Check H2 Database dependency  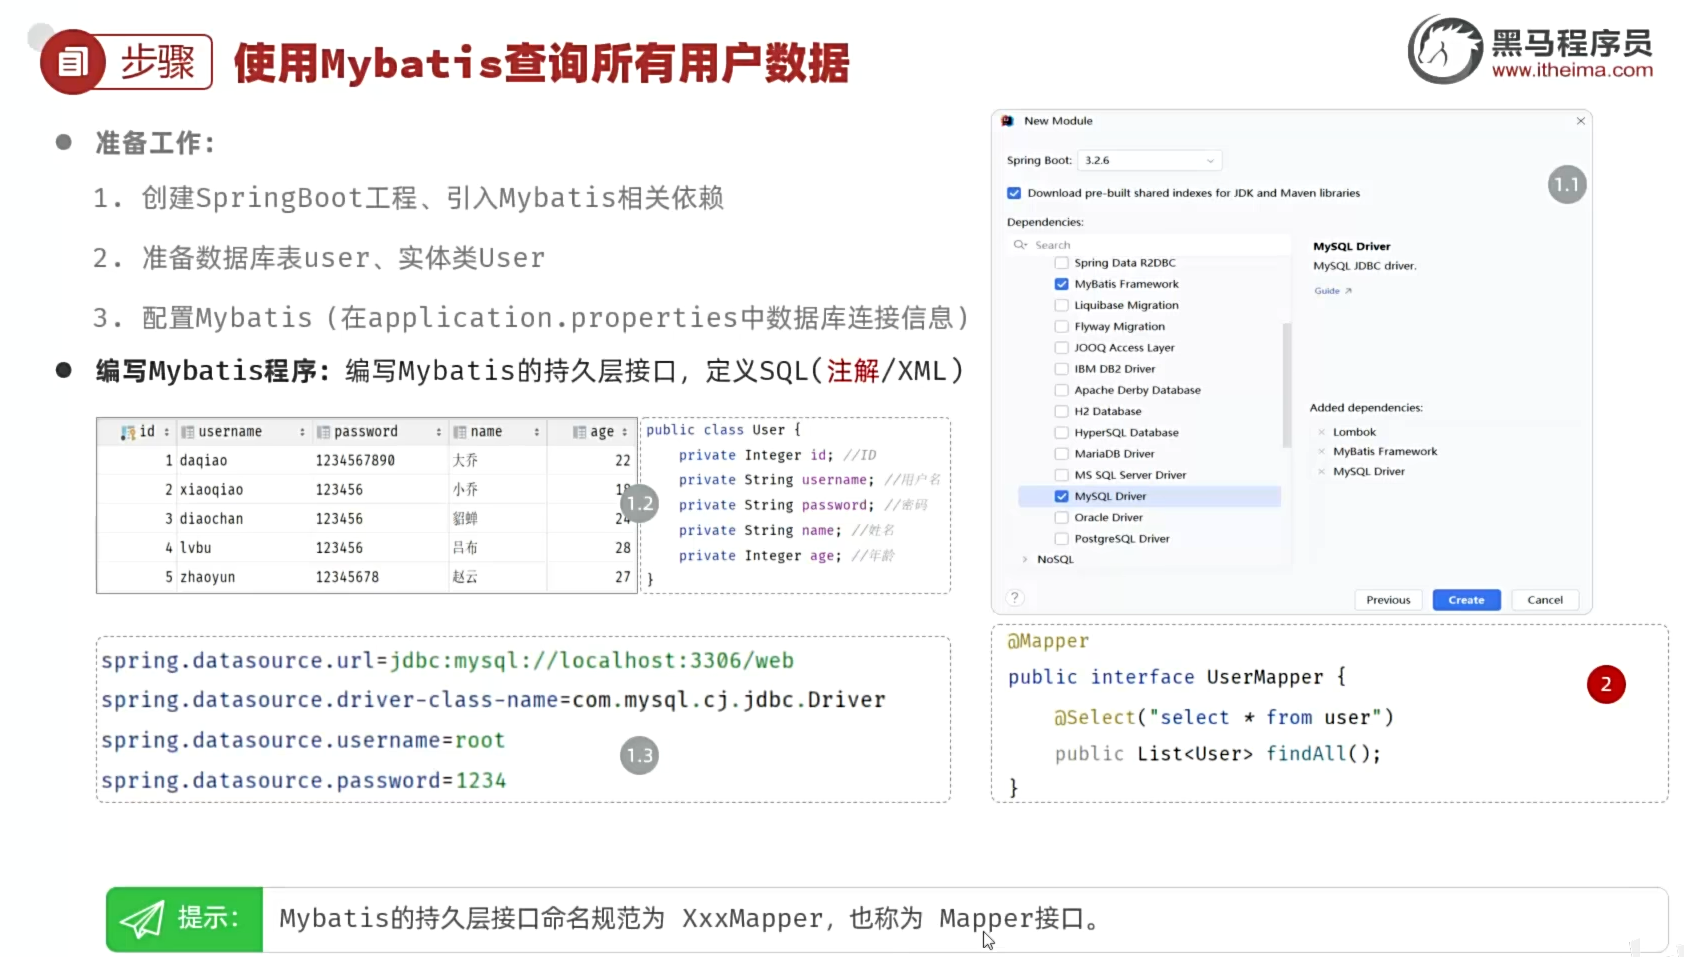1062,411
